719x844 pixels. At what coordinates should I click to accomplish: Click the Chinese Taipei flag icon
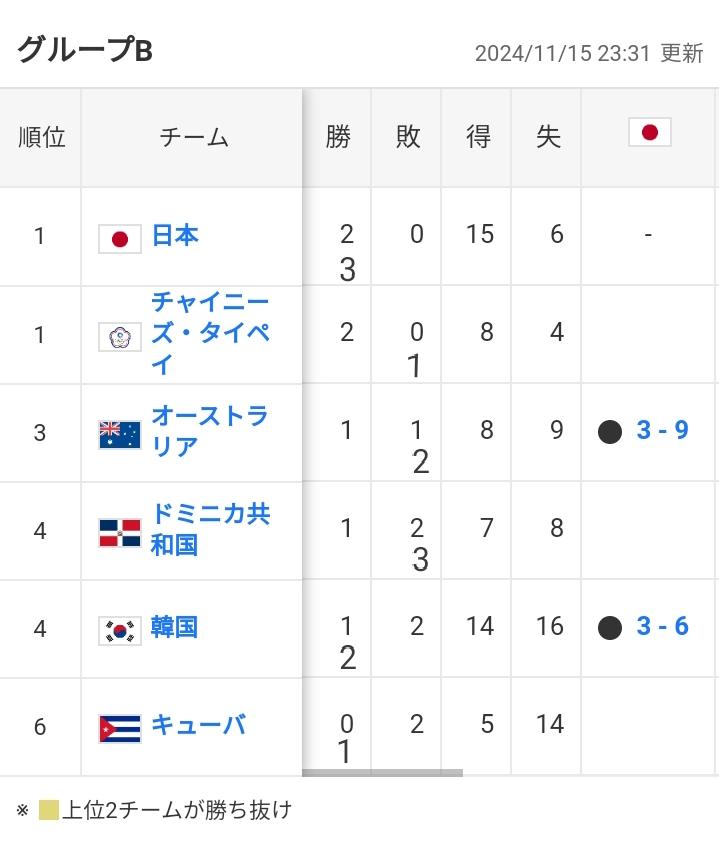[x=119, y=337]
